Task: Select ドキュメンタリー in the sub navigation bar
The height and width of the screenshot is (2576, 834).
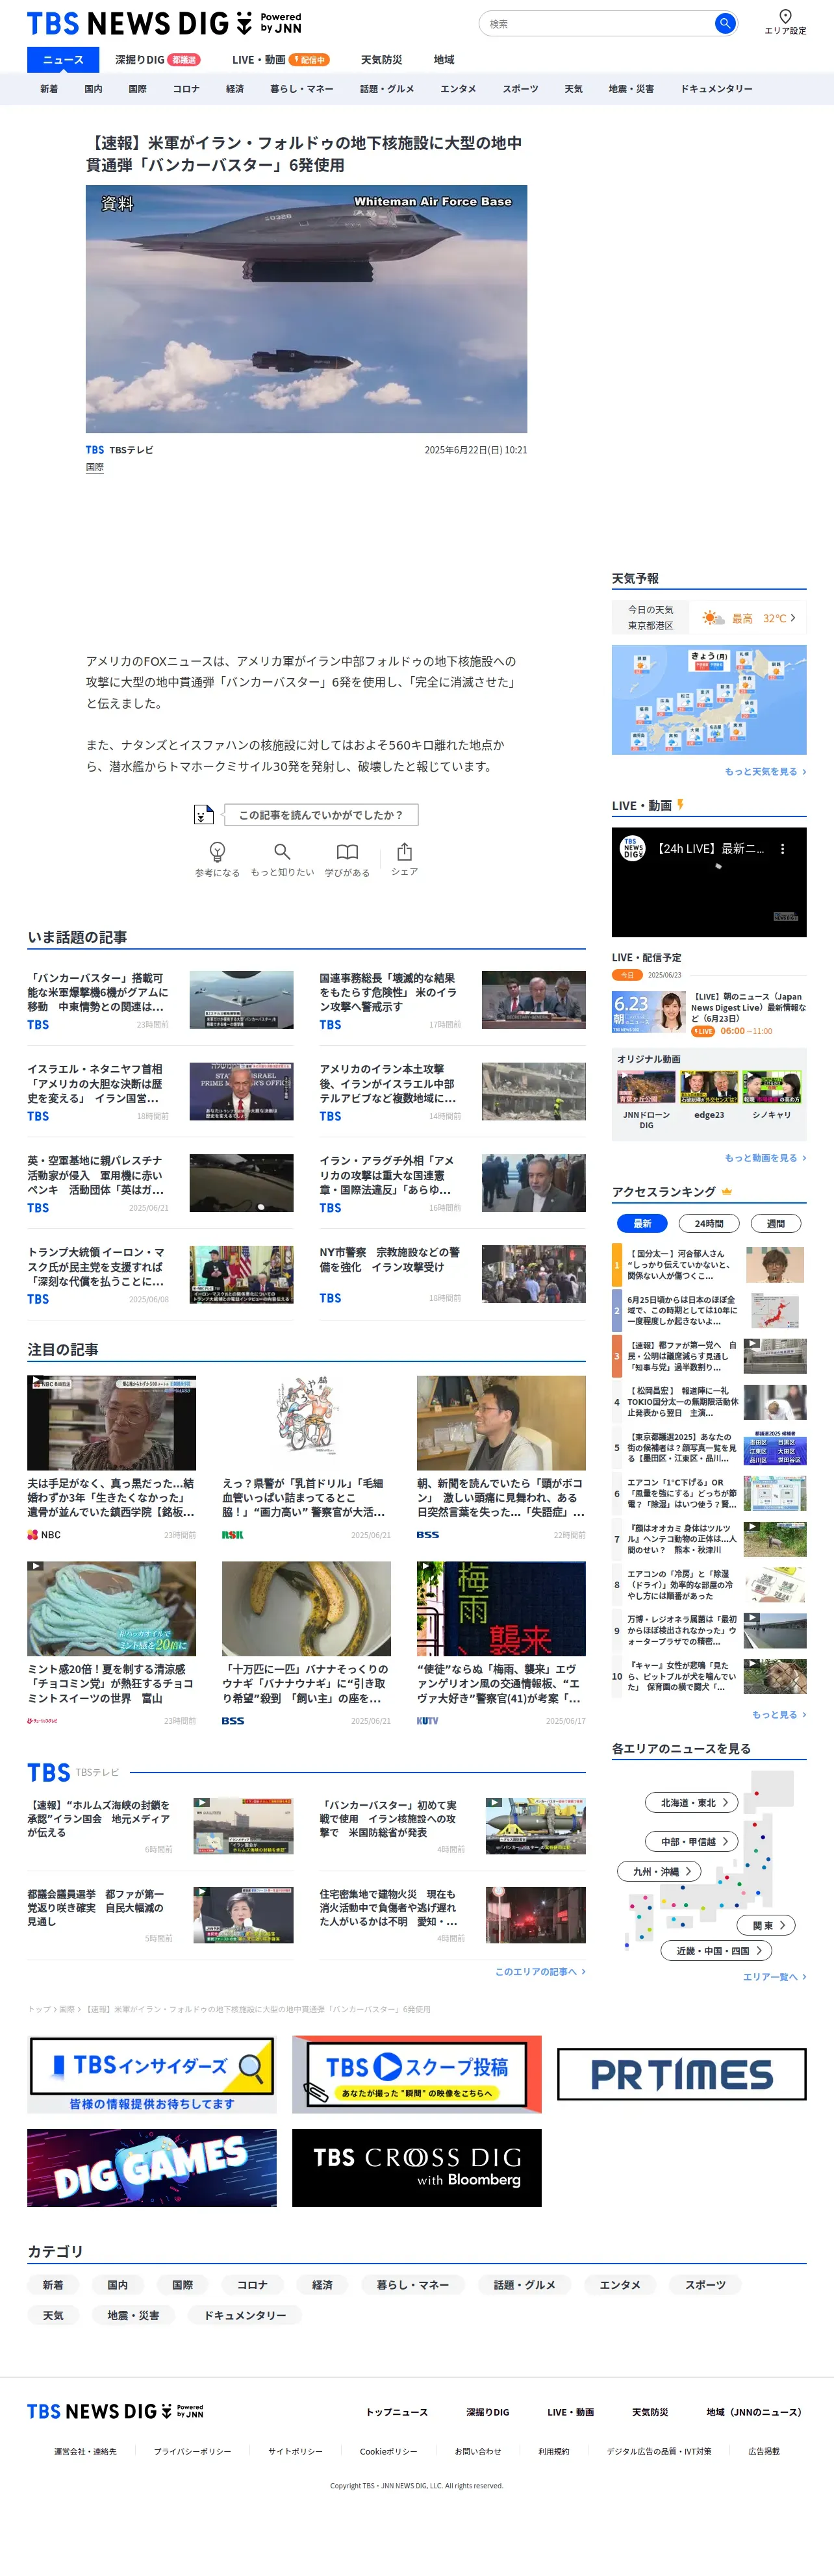Action: (x=716, y=89)
